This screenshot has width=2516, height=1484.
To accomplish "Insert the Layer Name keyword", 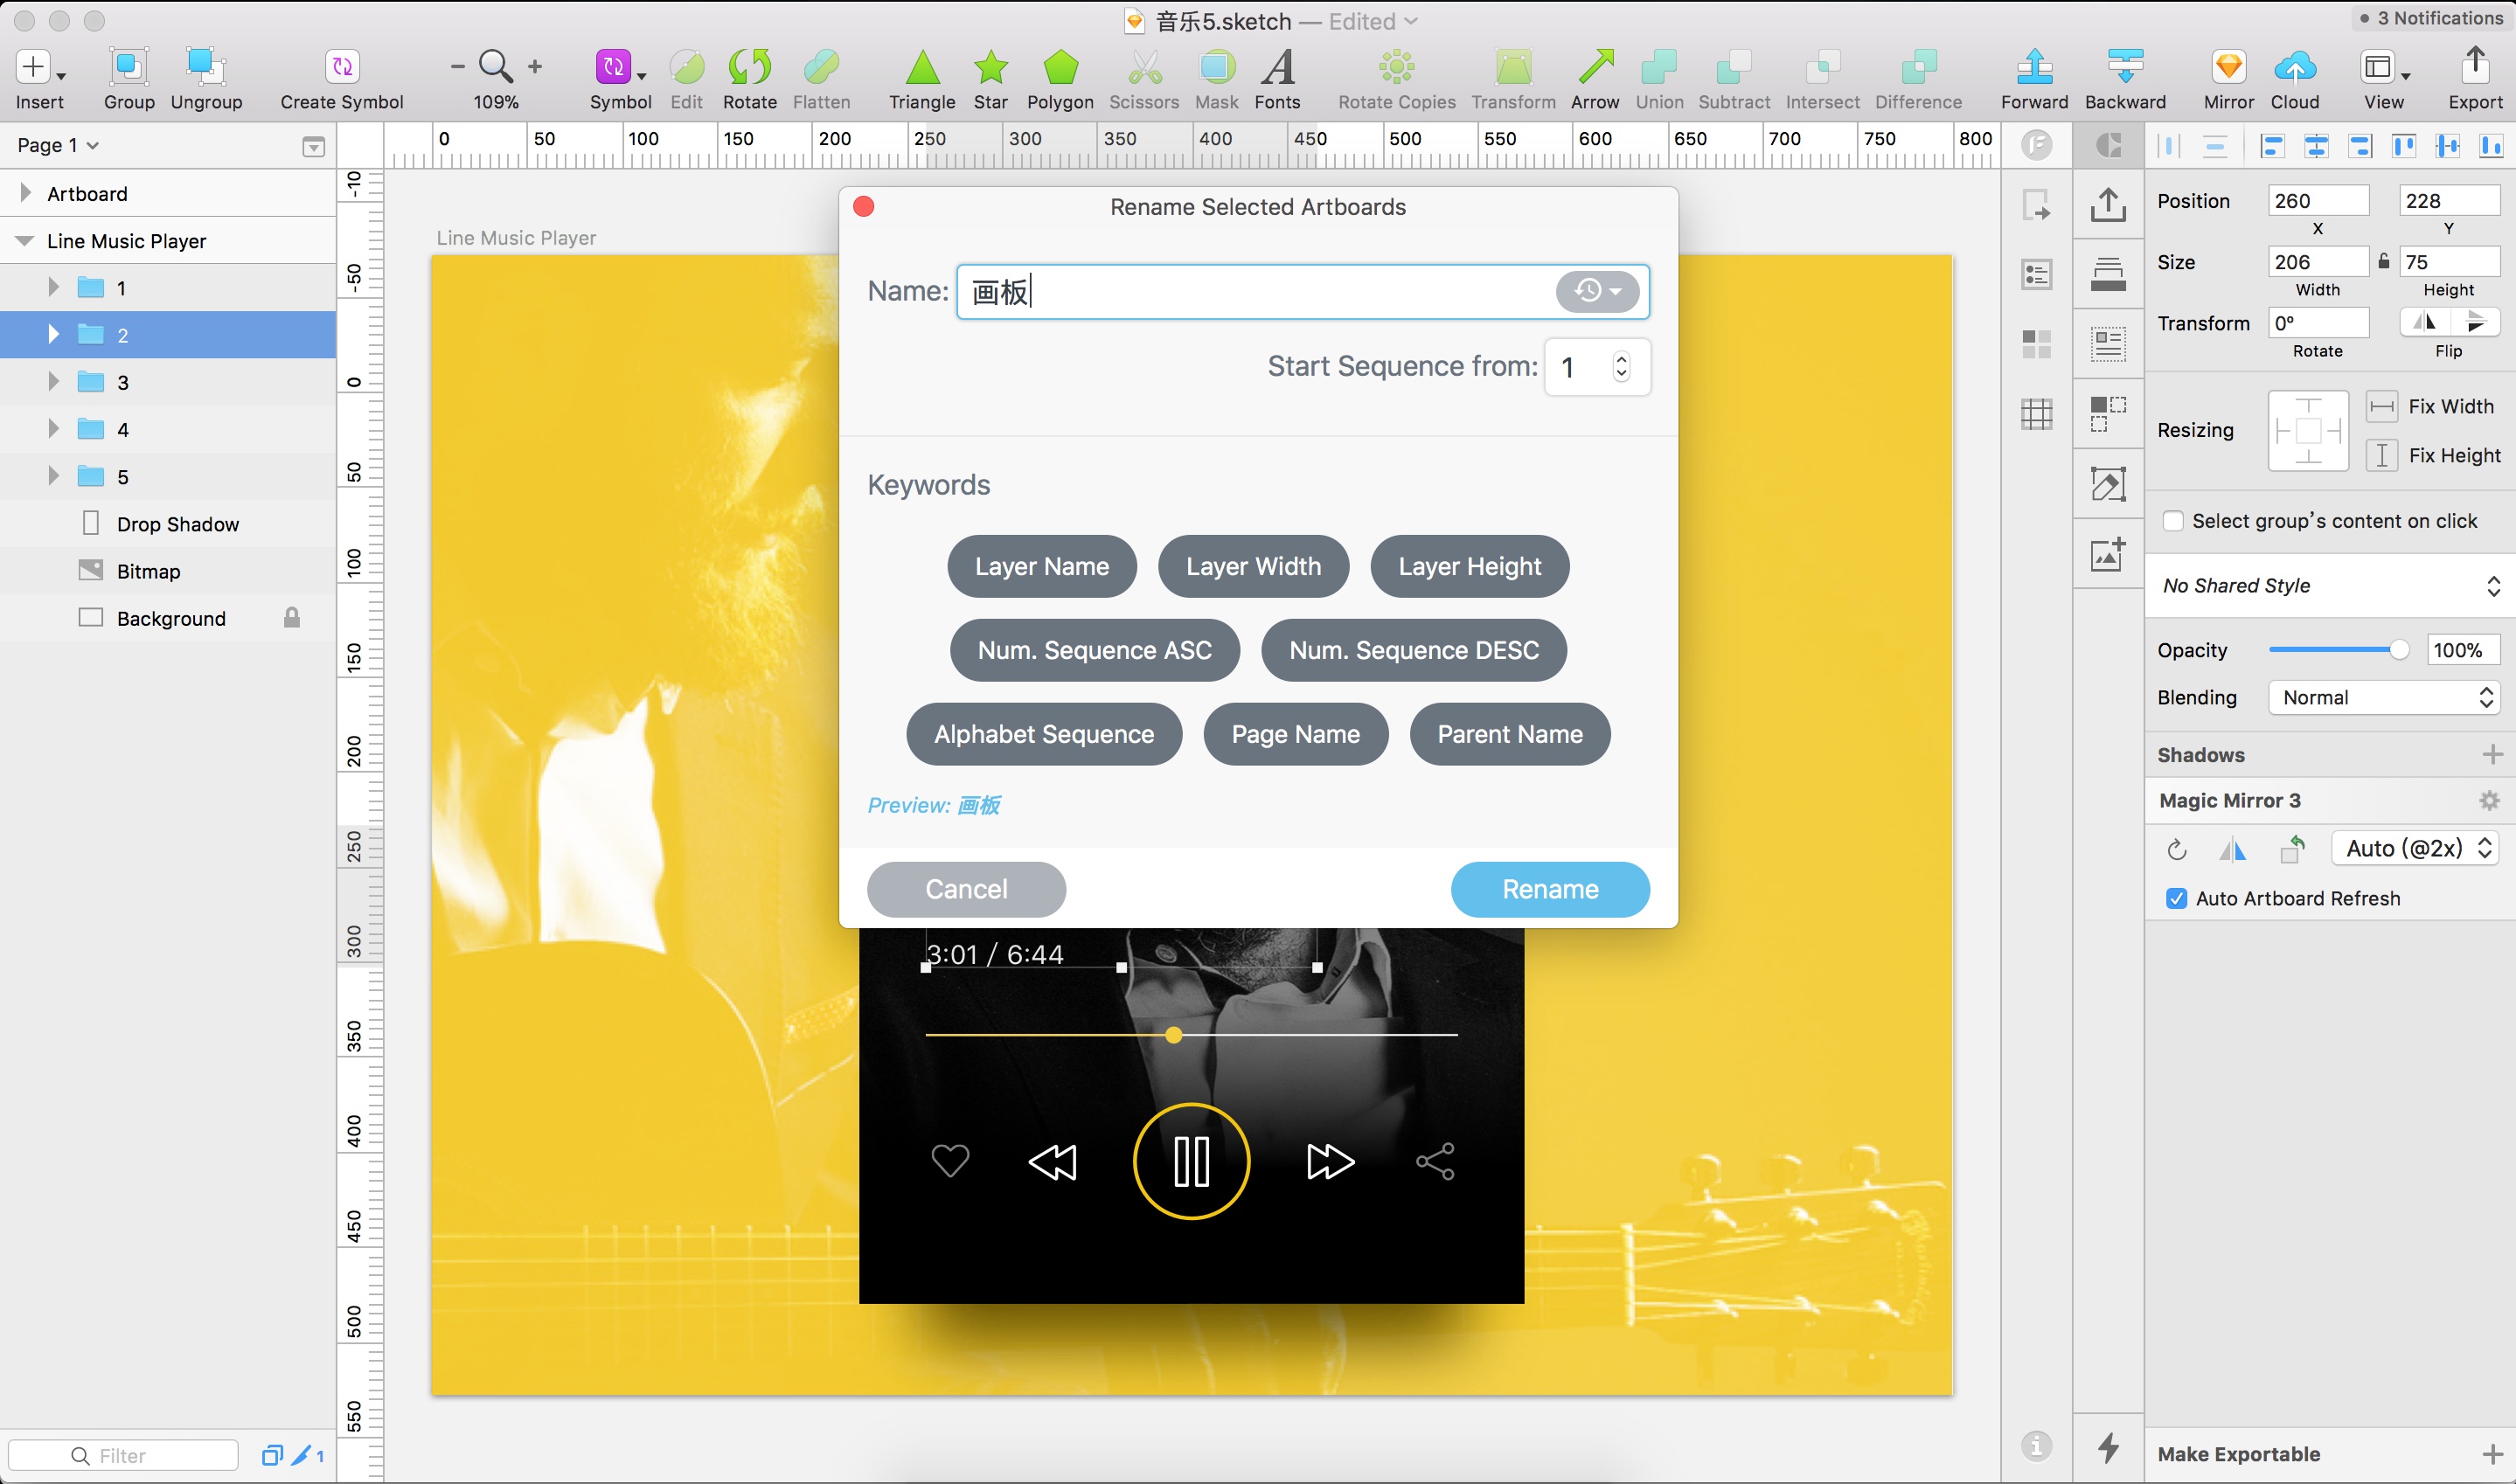I will (1042, 566).
